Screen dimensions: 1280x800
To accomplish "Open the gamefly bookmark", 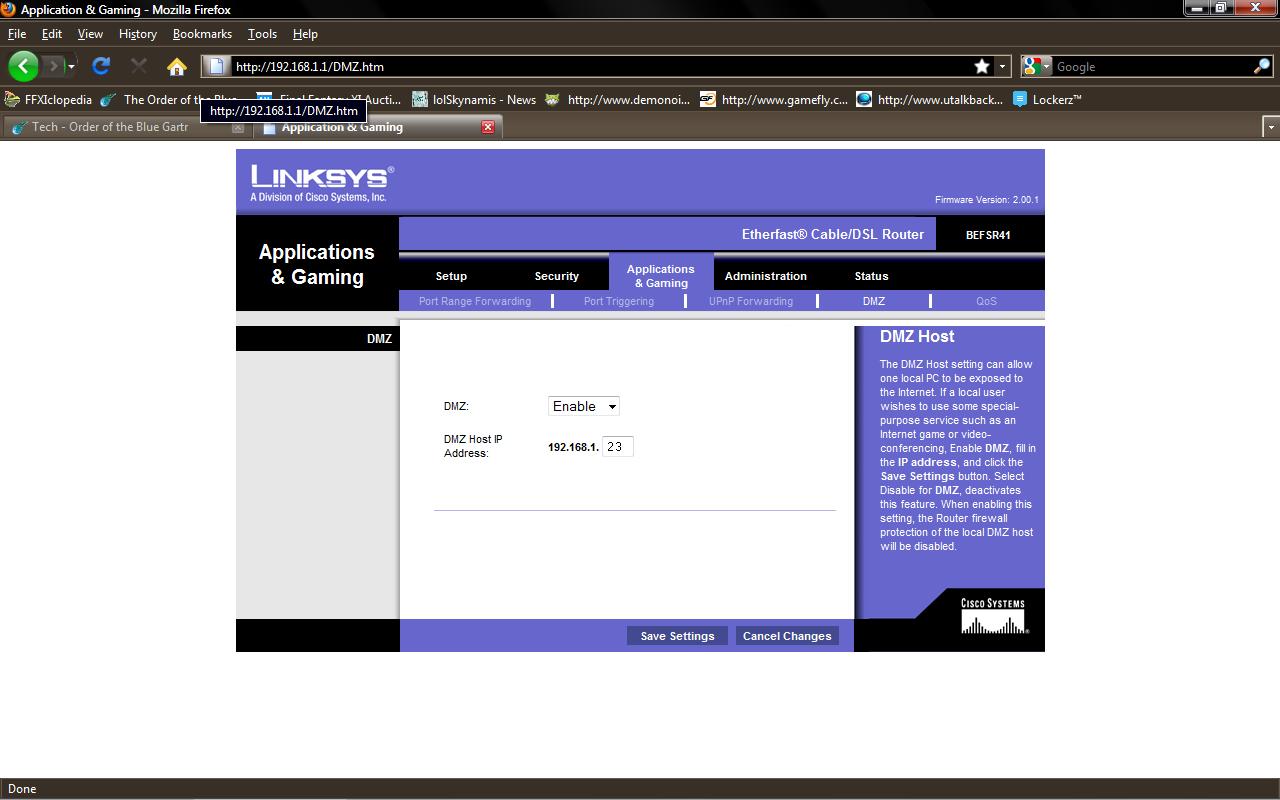I will tap(774, 99).
